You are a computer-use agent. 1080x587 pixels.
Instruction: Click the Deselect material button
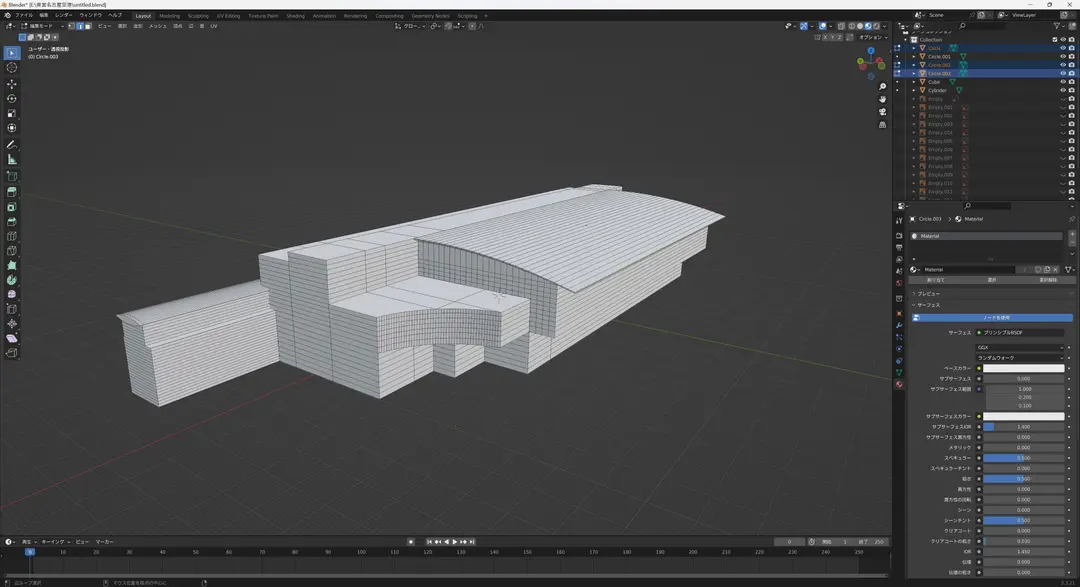coord(1047,280)
